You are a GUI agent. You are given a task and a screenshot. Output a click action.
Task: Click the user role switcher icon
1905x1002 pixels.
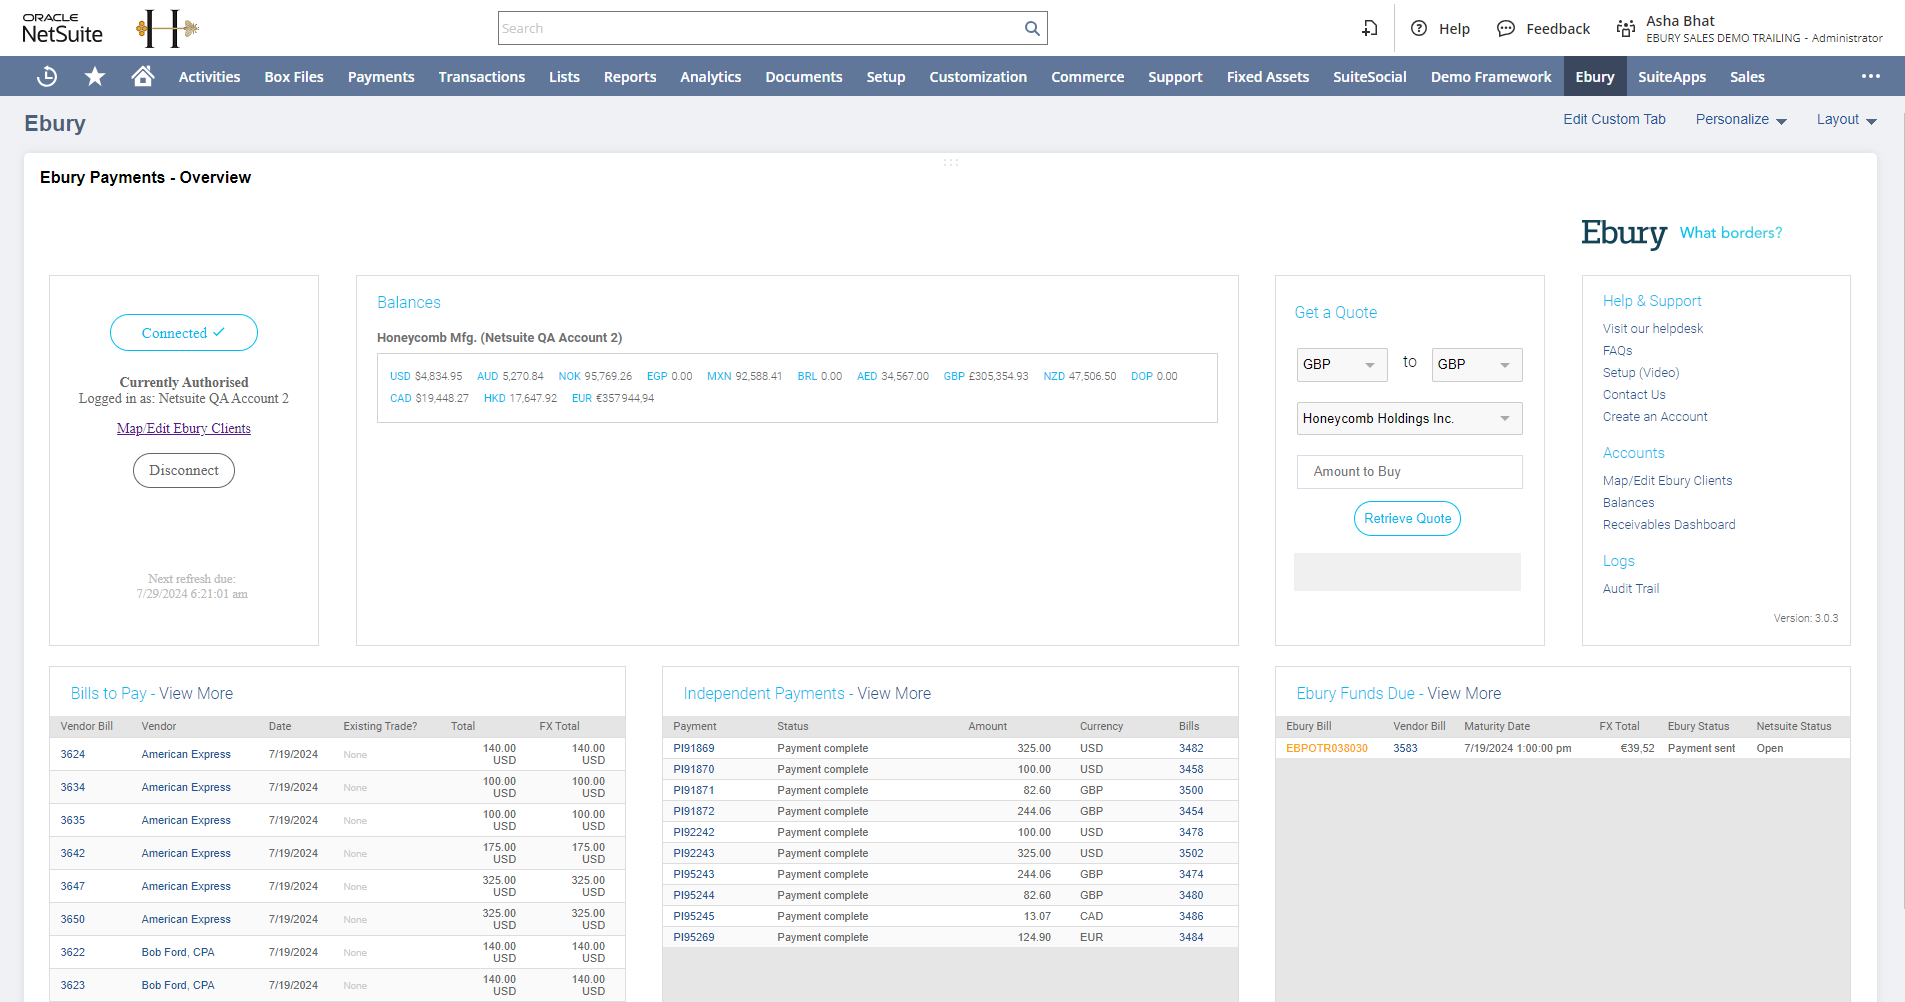tap(1626, 29)
